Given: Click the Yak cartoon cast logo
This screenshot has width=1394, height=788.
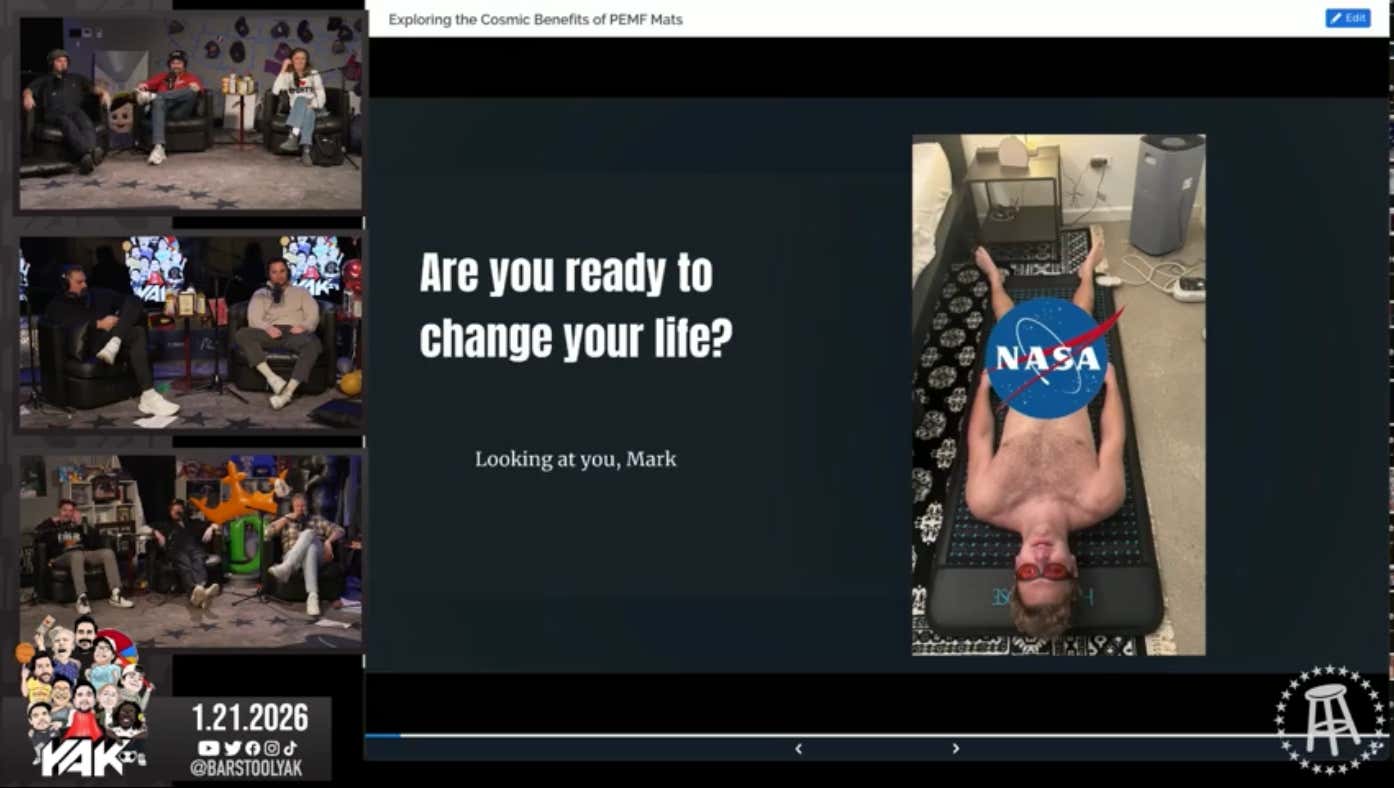Looking at the screenshot, I should [82, 700].
